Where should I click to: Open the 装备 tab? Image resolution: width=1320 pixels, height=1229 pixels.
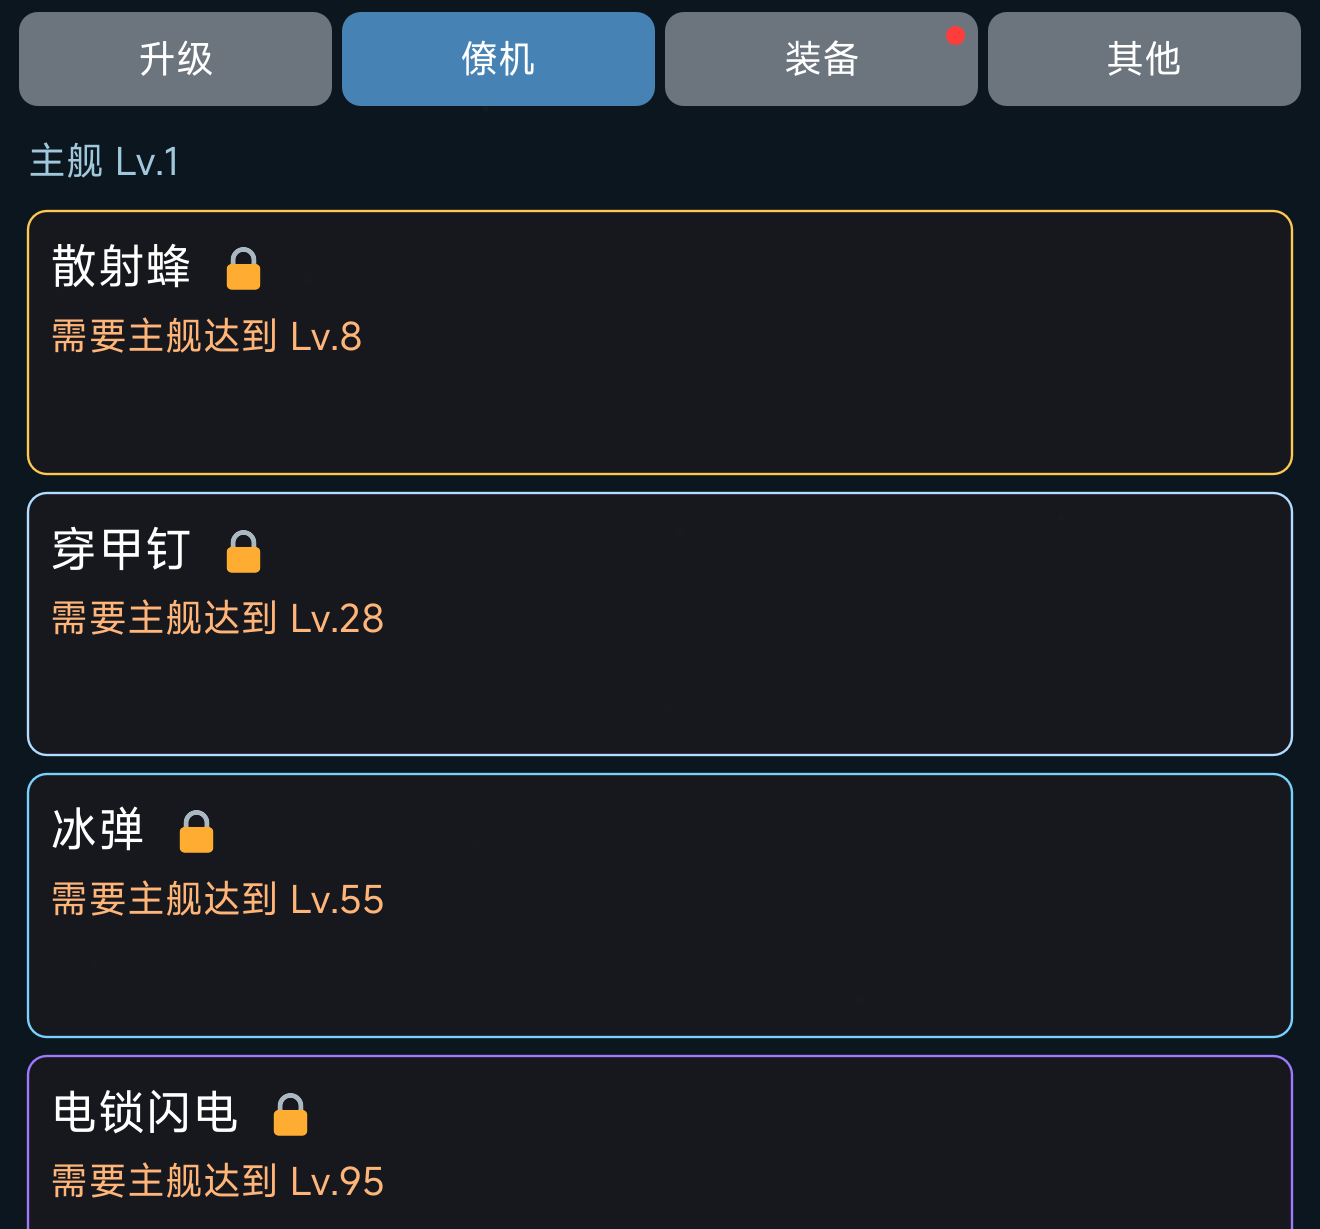pyautogui.click(x=821, y=59)
